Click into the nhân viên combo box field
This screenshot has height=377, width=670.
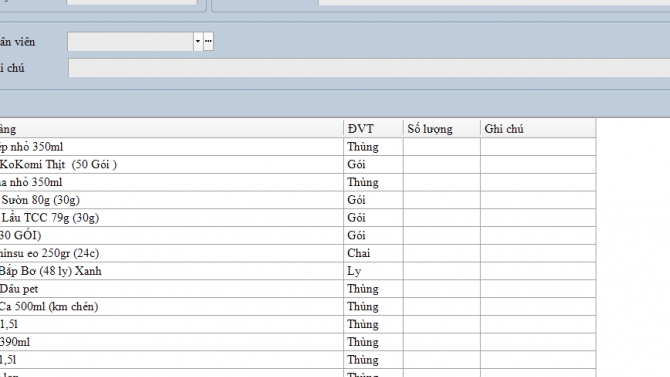pyautogui.click(x=130, y=41)
